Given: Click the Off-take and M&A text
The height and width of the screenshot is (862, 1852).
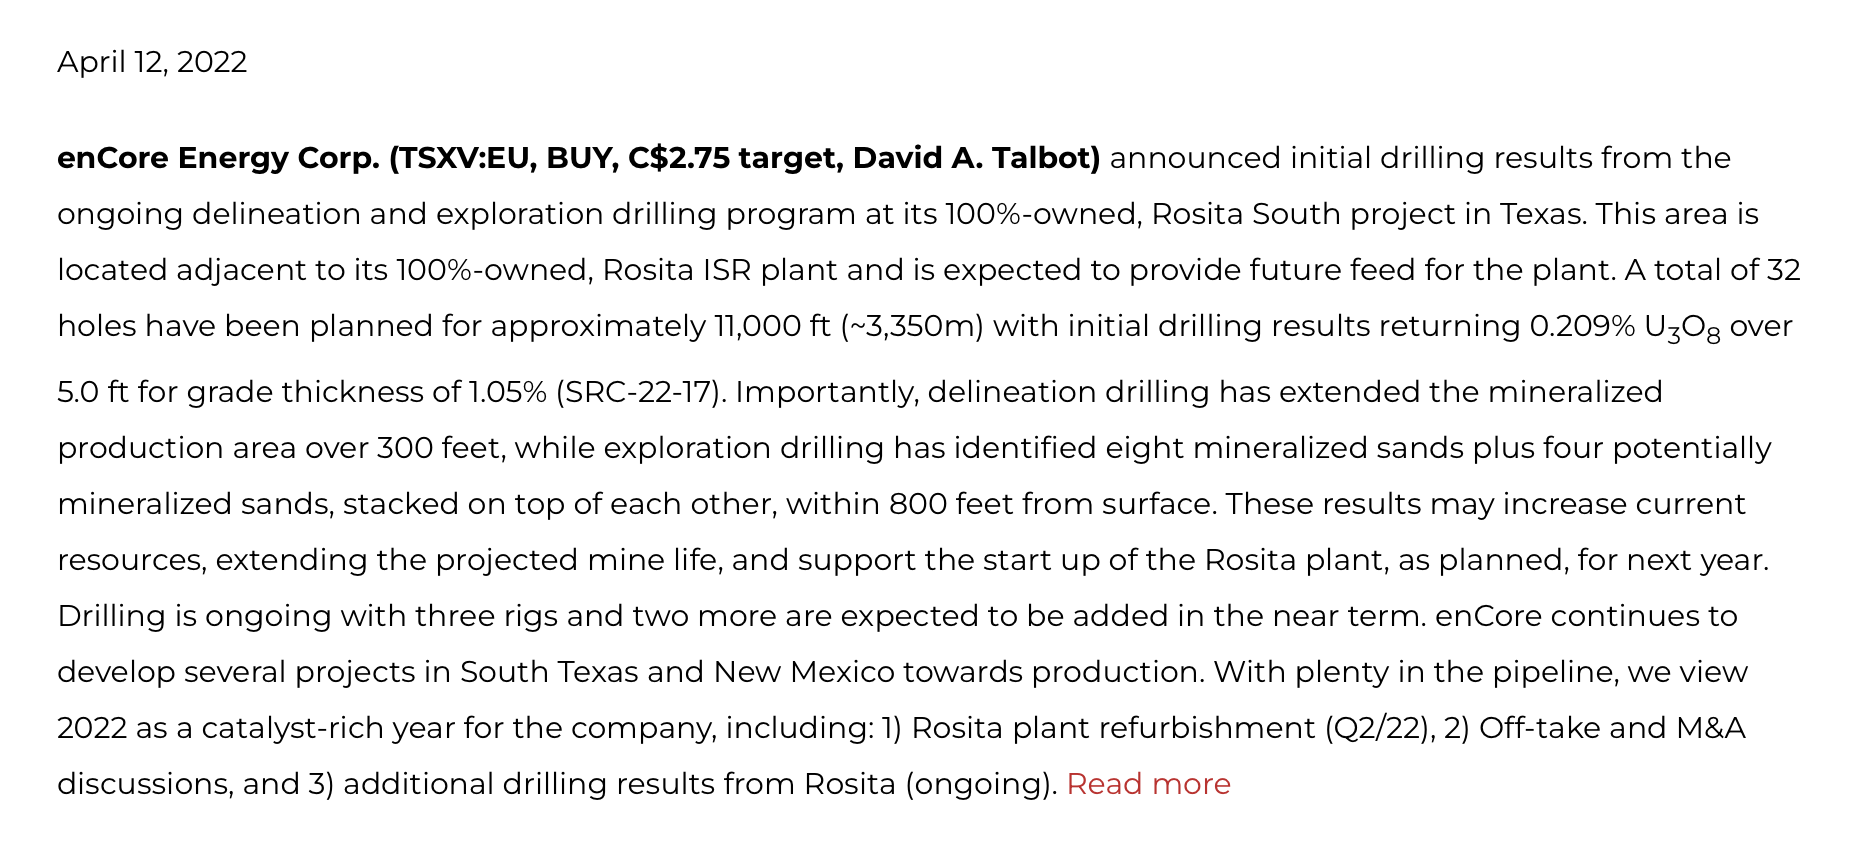Looking at the screenshot, I should click(1612, 728).
